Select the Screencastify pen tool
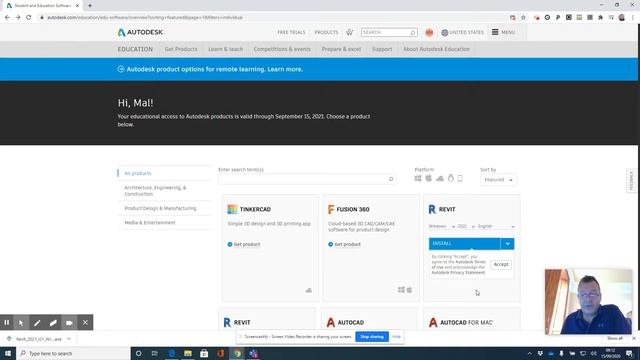Viewport: 640px width, 360px height. (x=37, y=322)
